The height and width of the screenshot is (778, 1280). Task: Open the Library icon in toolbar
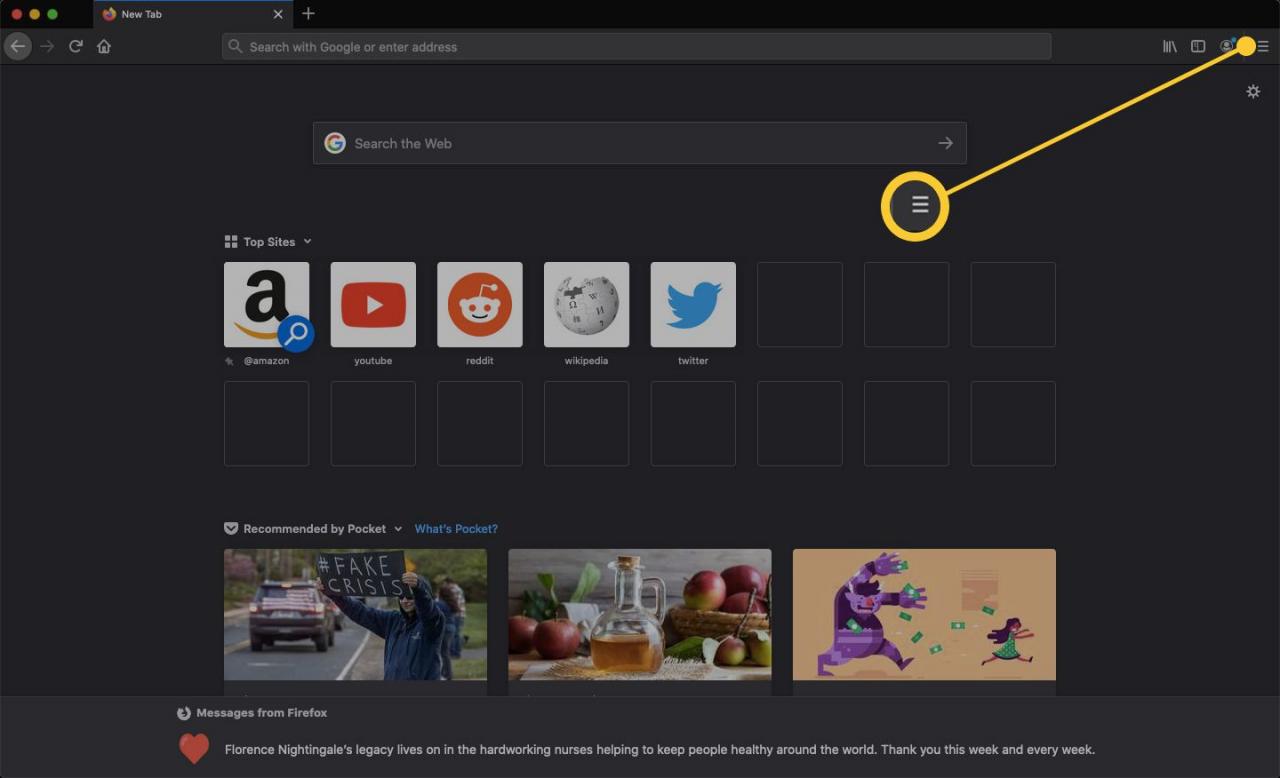(1169, 46)
